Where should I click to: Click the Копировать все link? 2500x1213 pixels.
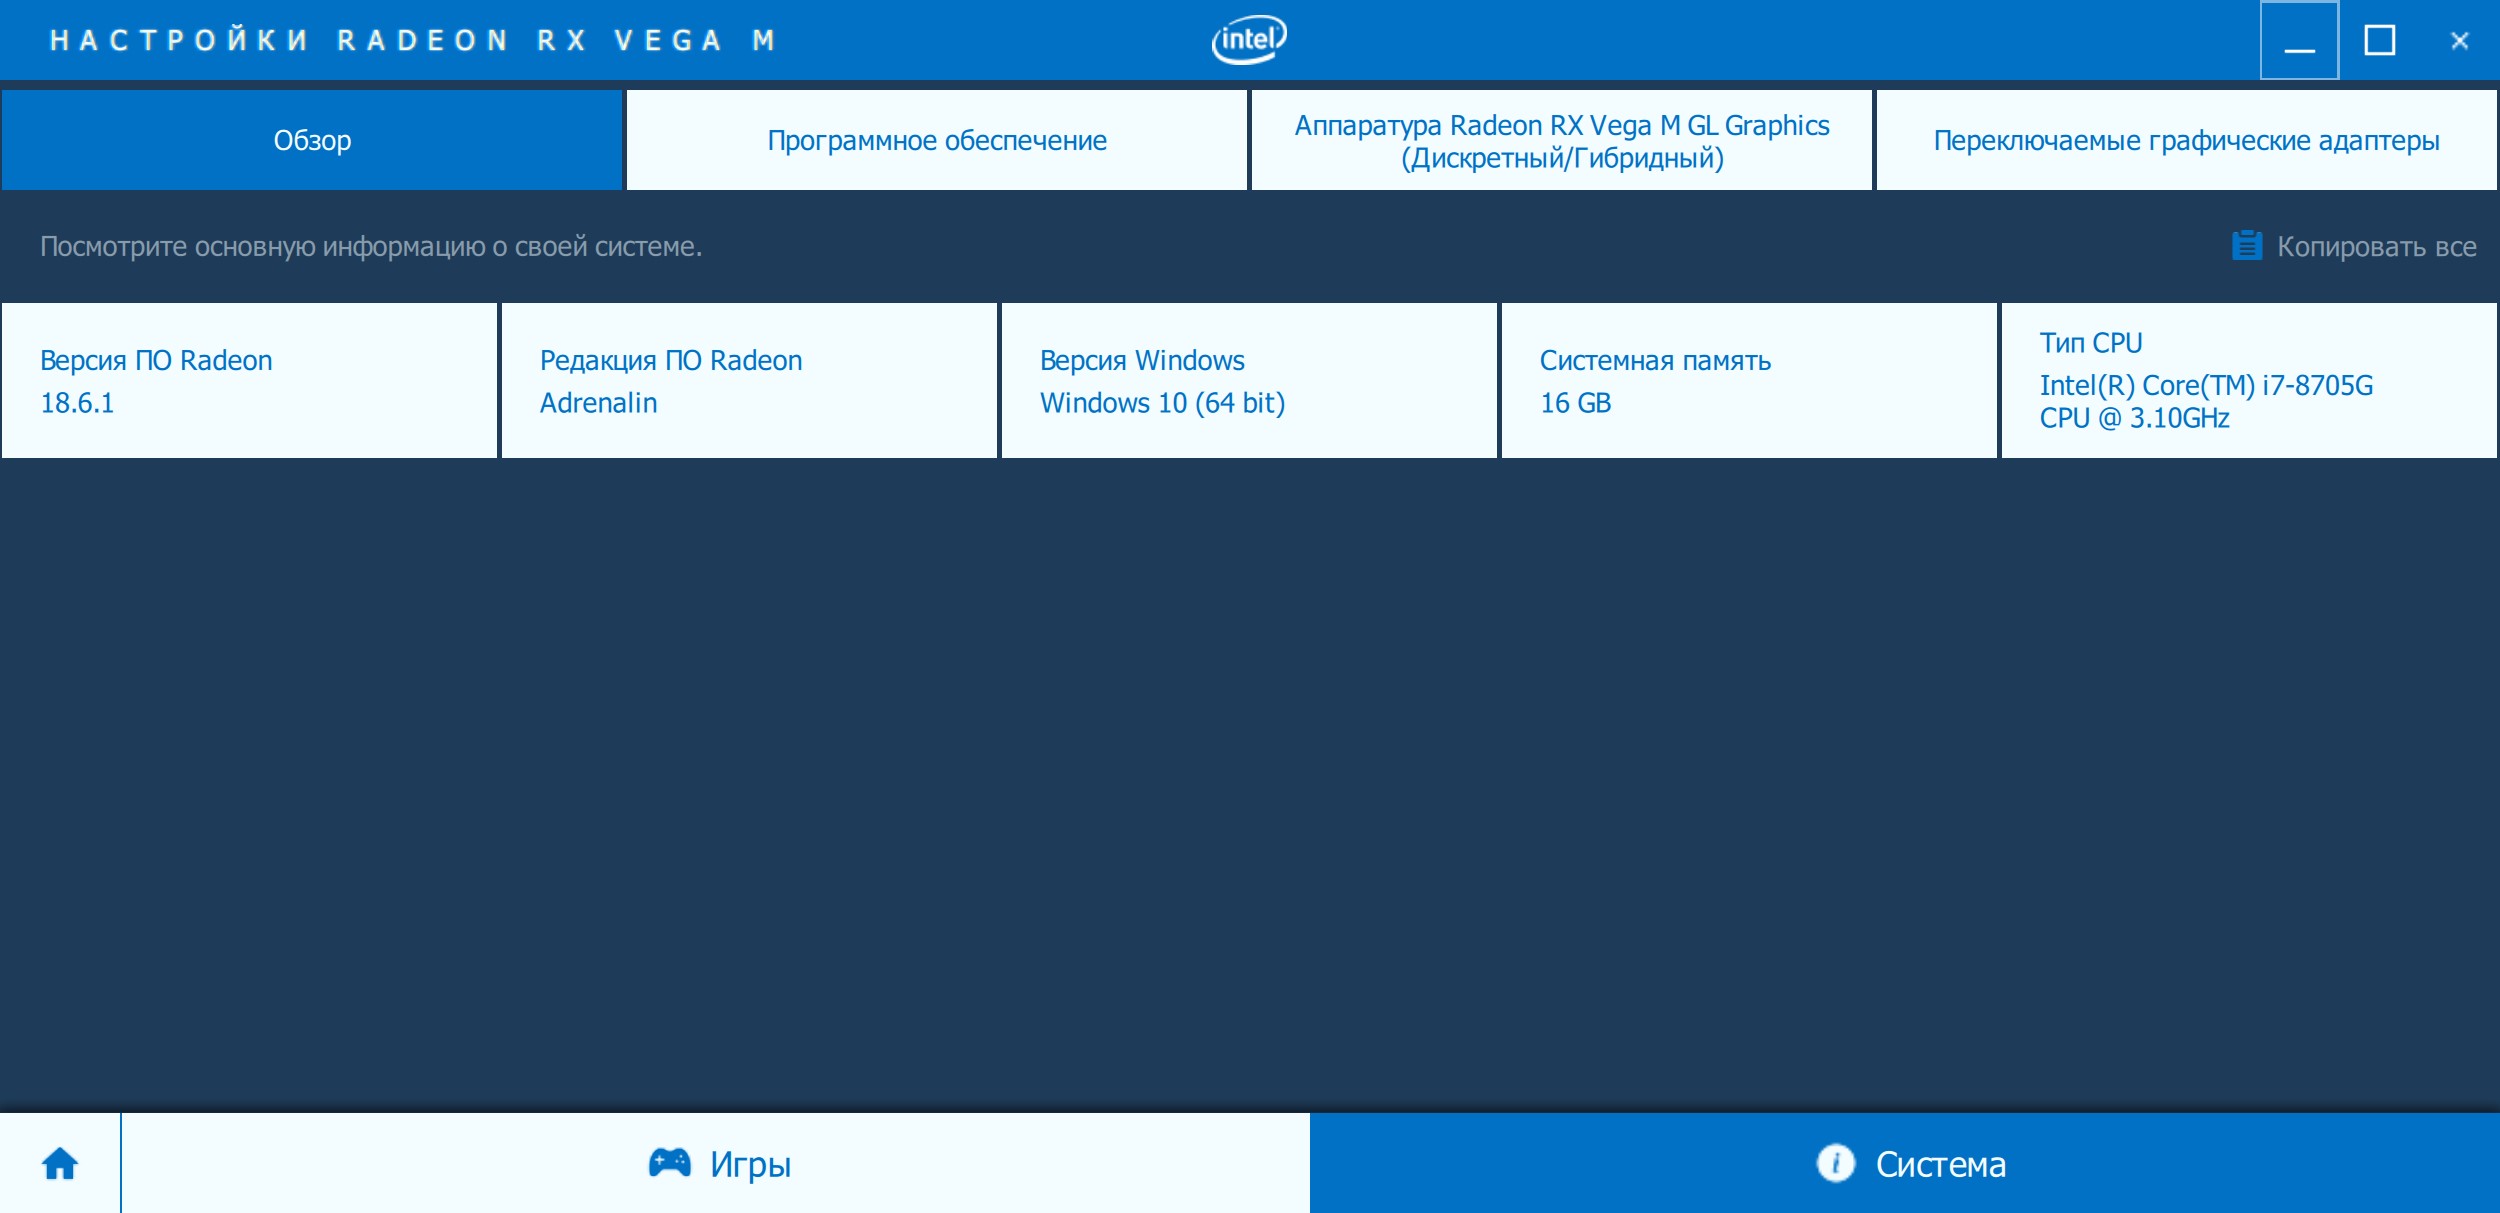pos(2375,246)
